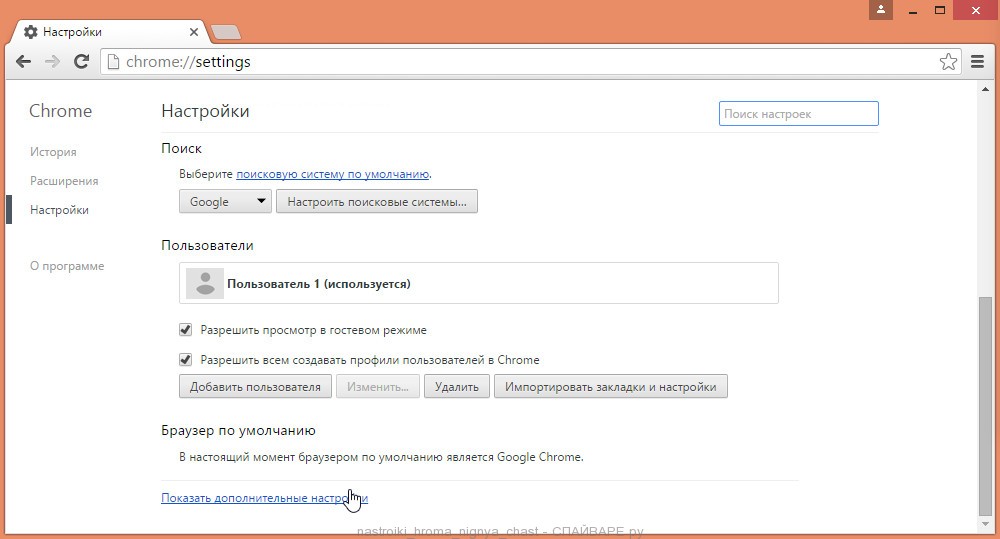This screenshot has width=1000, height=539.
Task: Close the Настройки tab
Action: (194, 32)
